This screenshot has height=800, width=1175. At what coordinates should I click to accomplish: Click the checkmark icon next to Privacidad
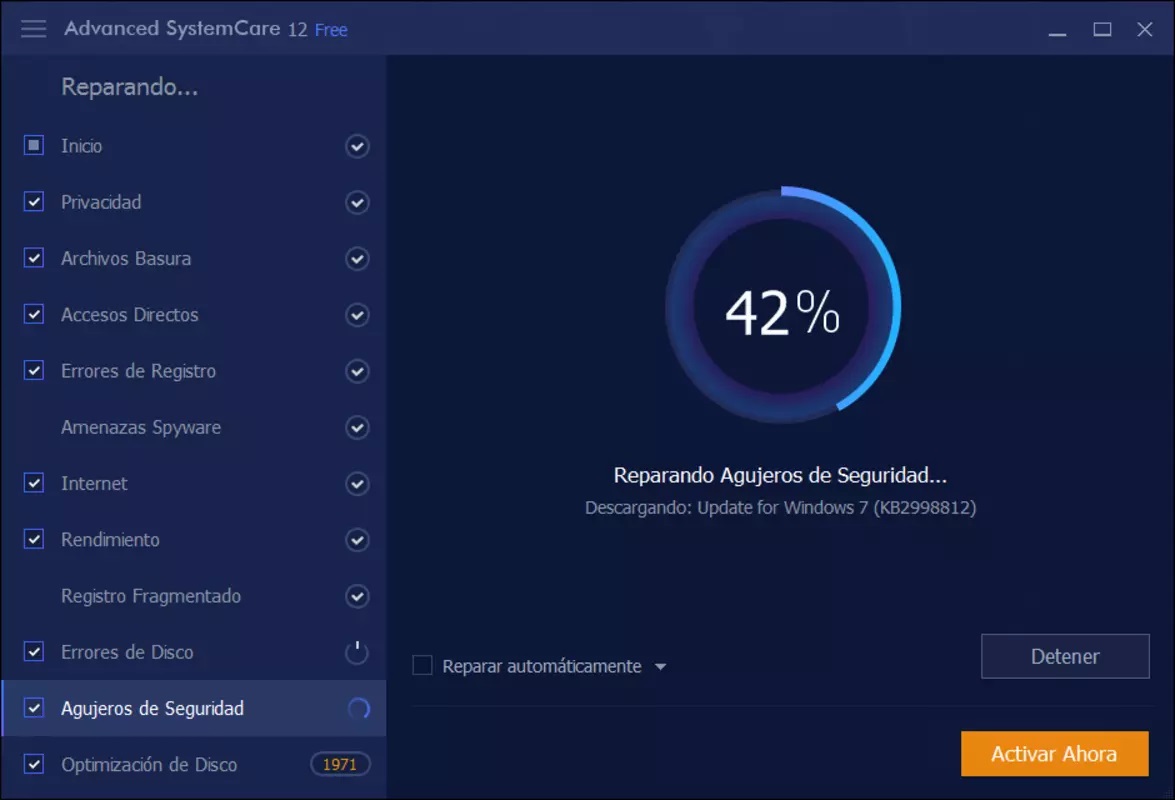click(357, 202)
